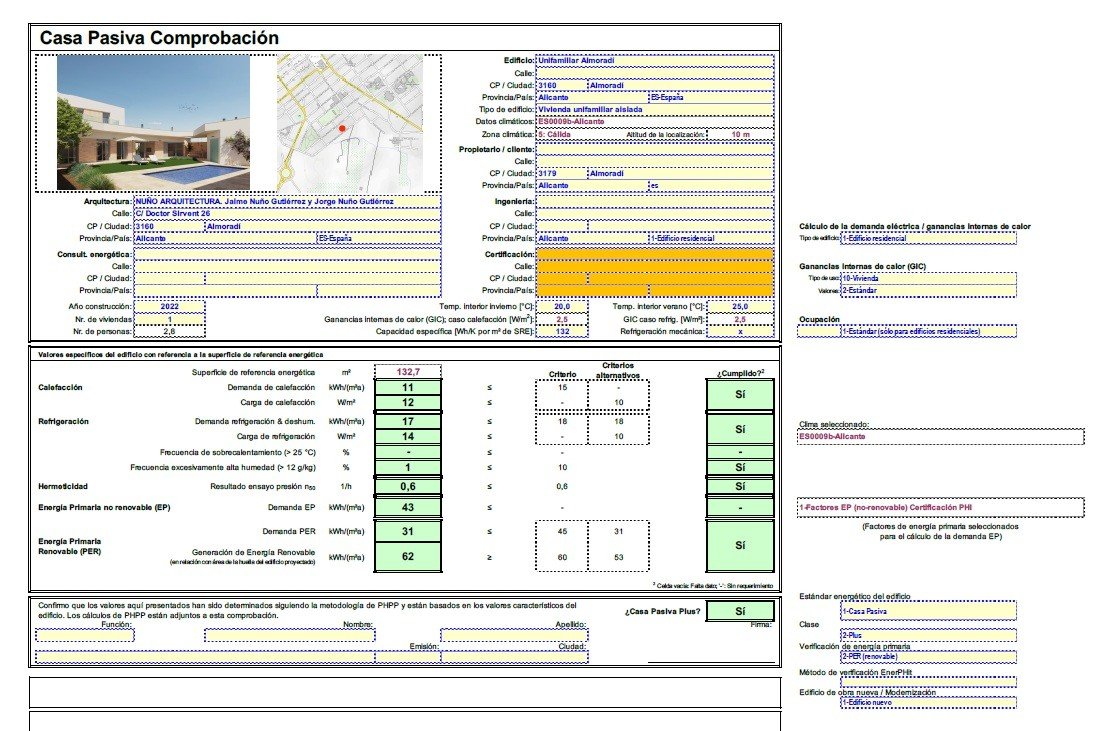Select summer interior temperature '25,0'
1095x731 pixels.
click(x=740, y=307)
